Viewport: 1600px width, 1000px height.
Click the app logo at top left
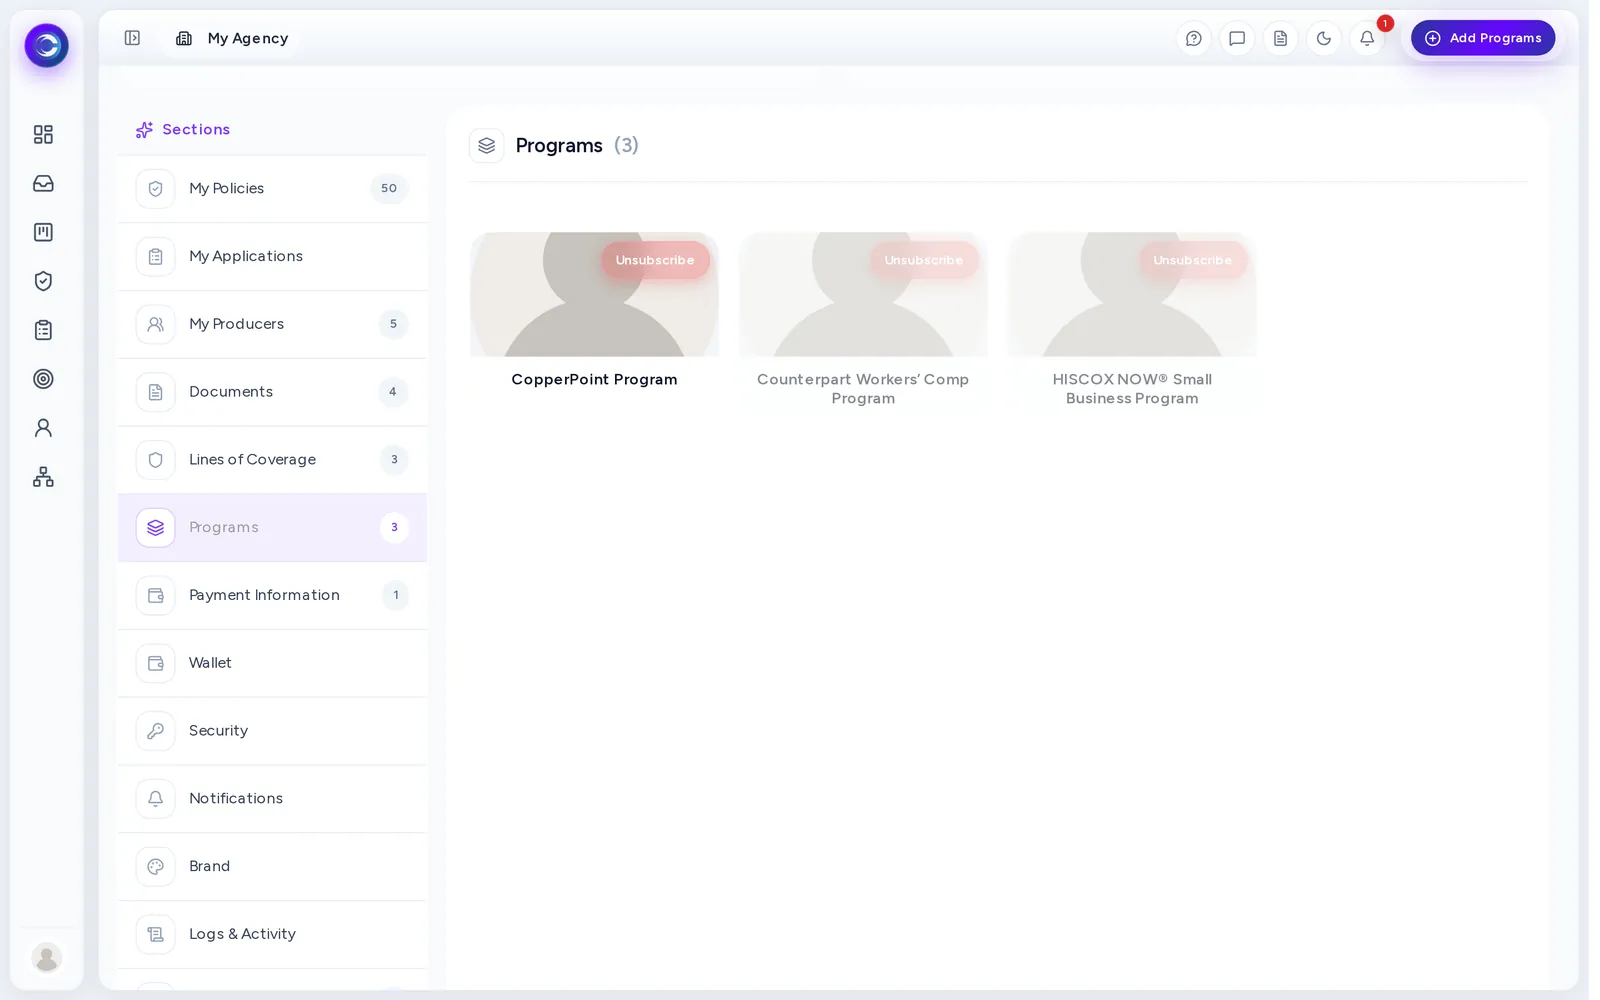pos(46,46)
